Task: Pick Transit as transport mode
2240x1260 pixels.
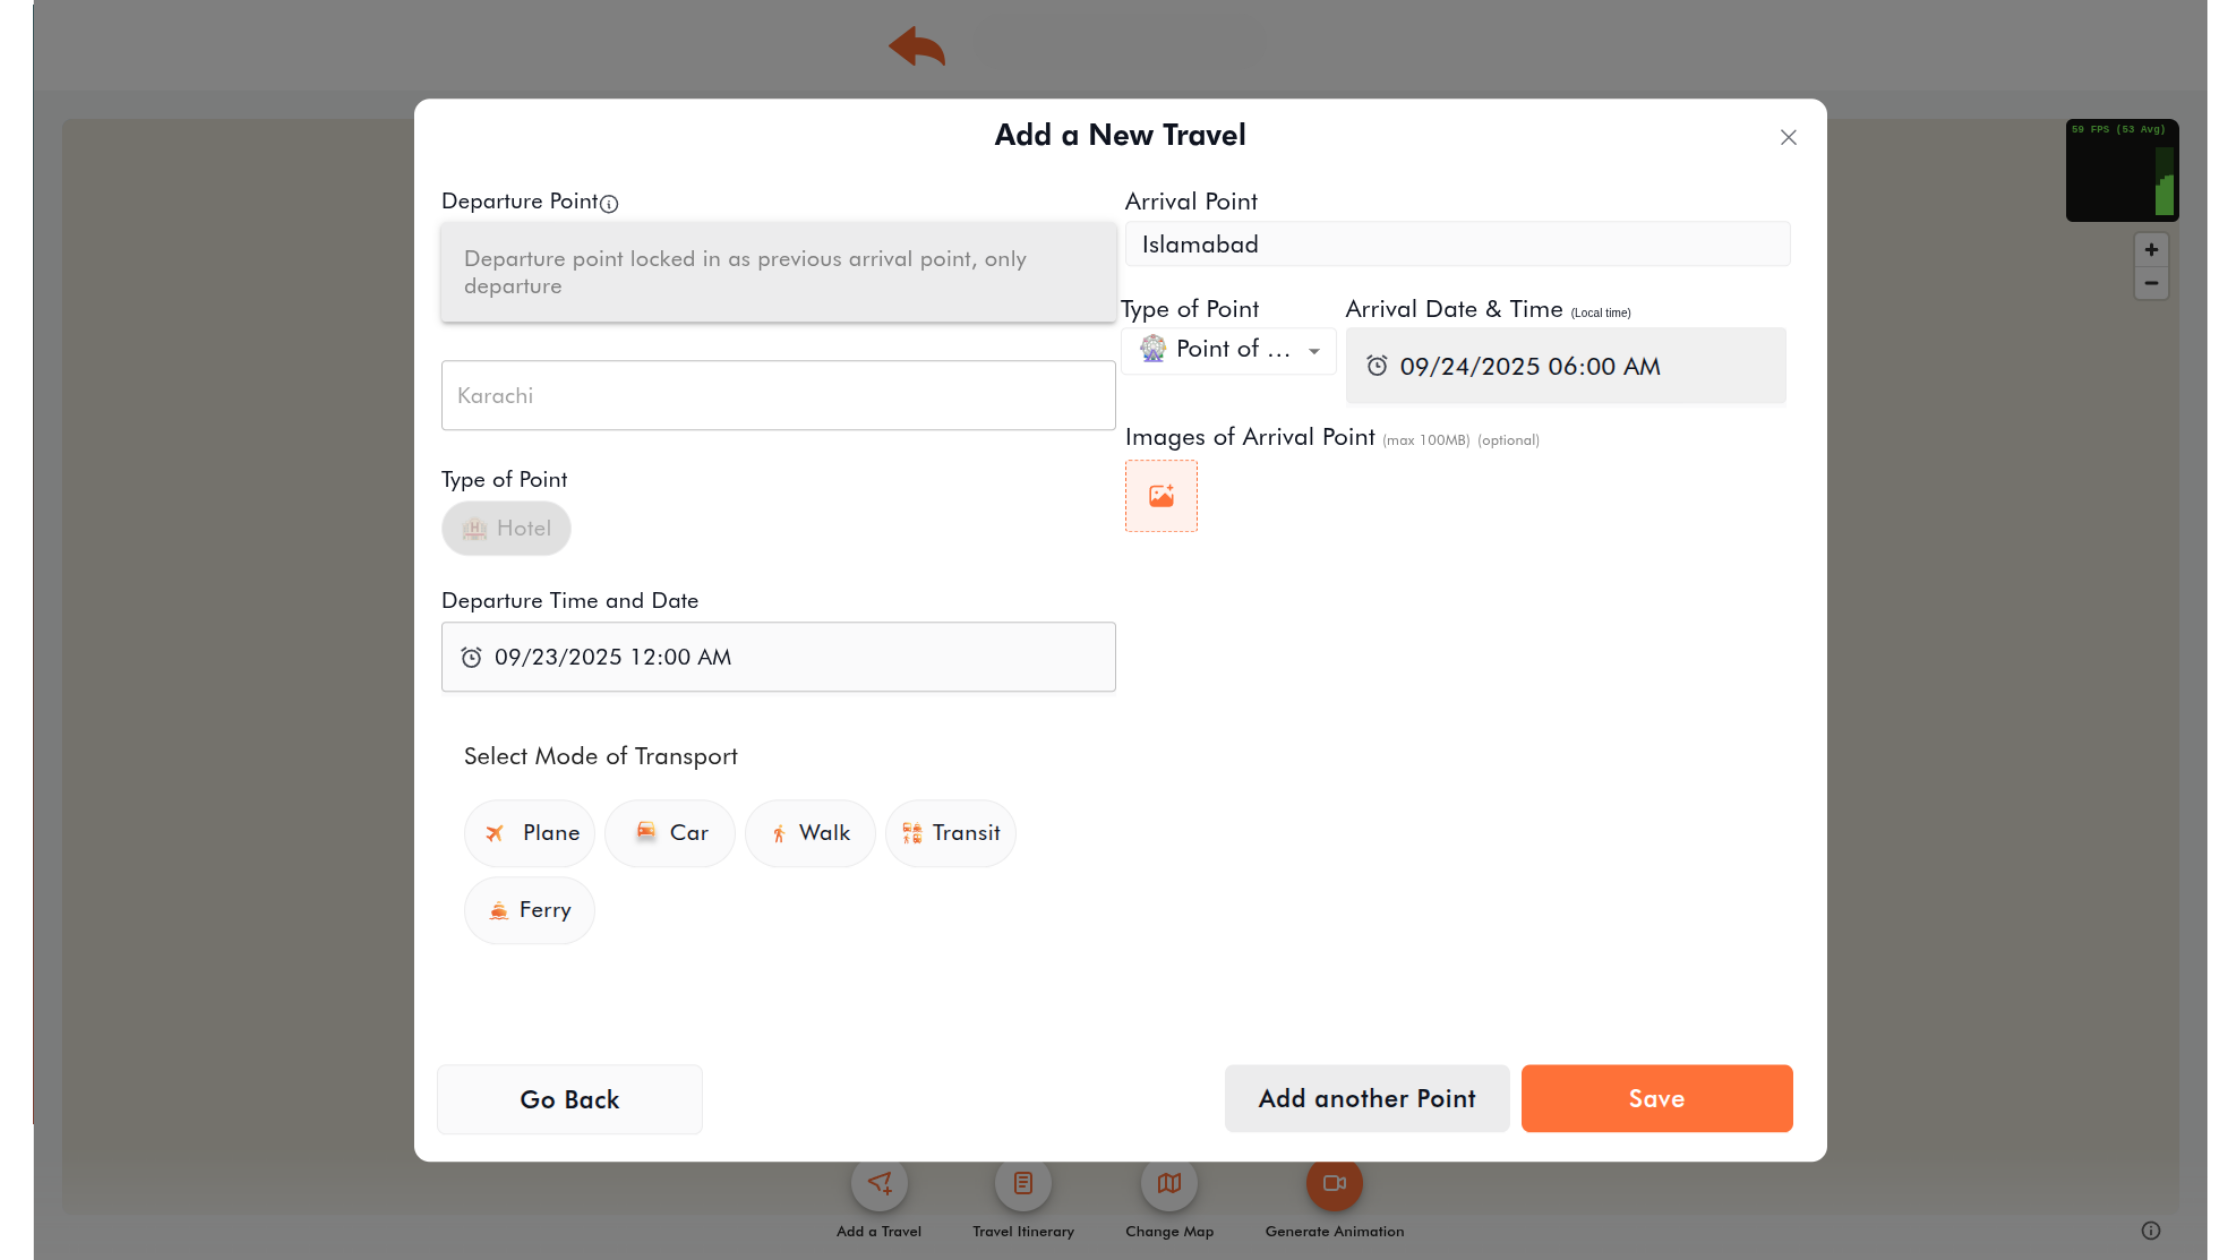Action: [x=950, y=833]
